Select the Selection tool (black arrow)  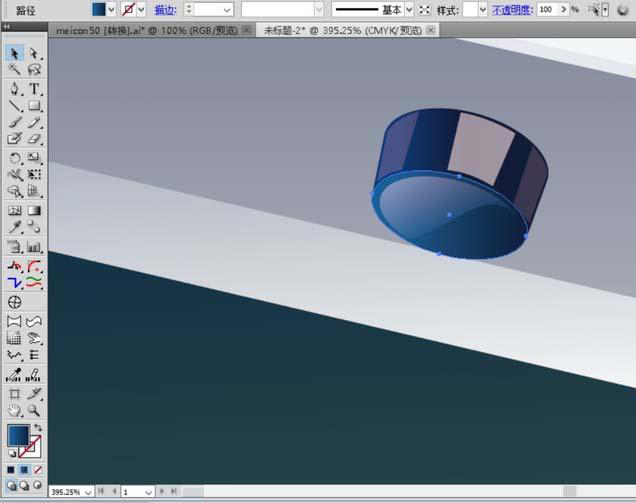15,53
